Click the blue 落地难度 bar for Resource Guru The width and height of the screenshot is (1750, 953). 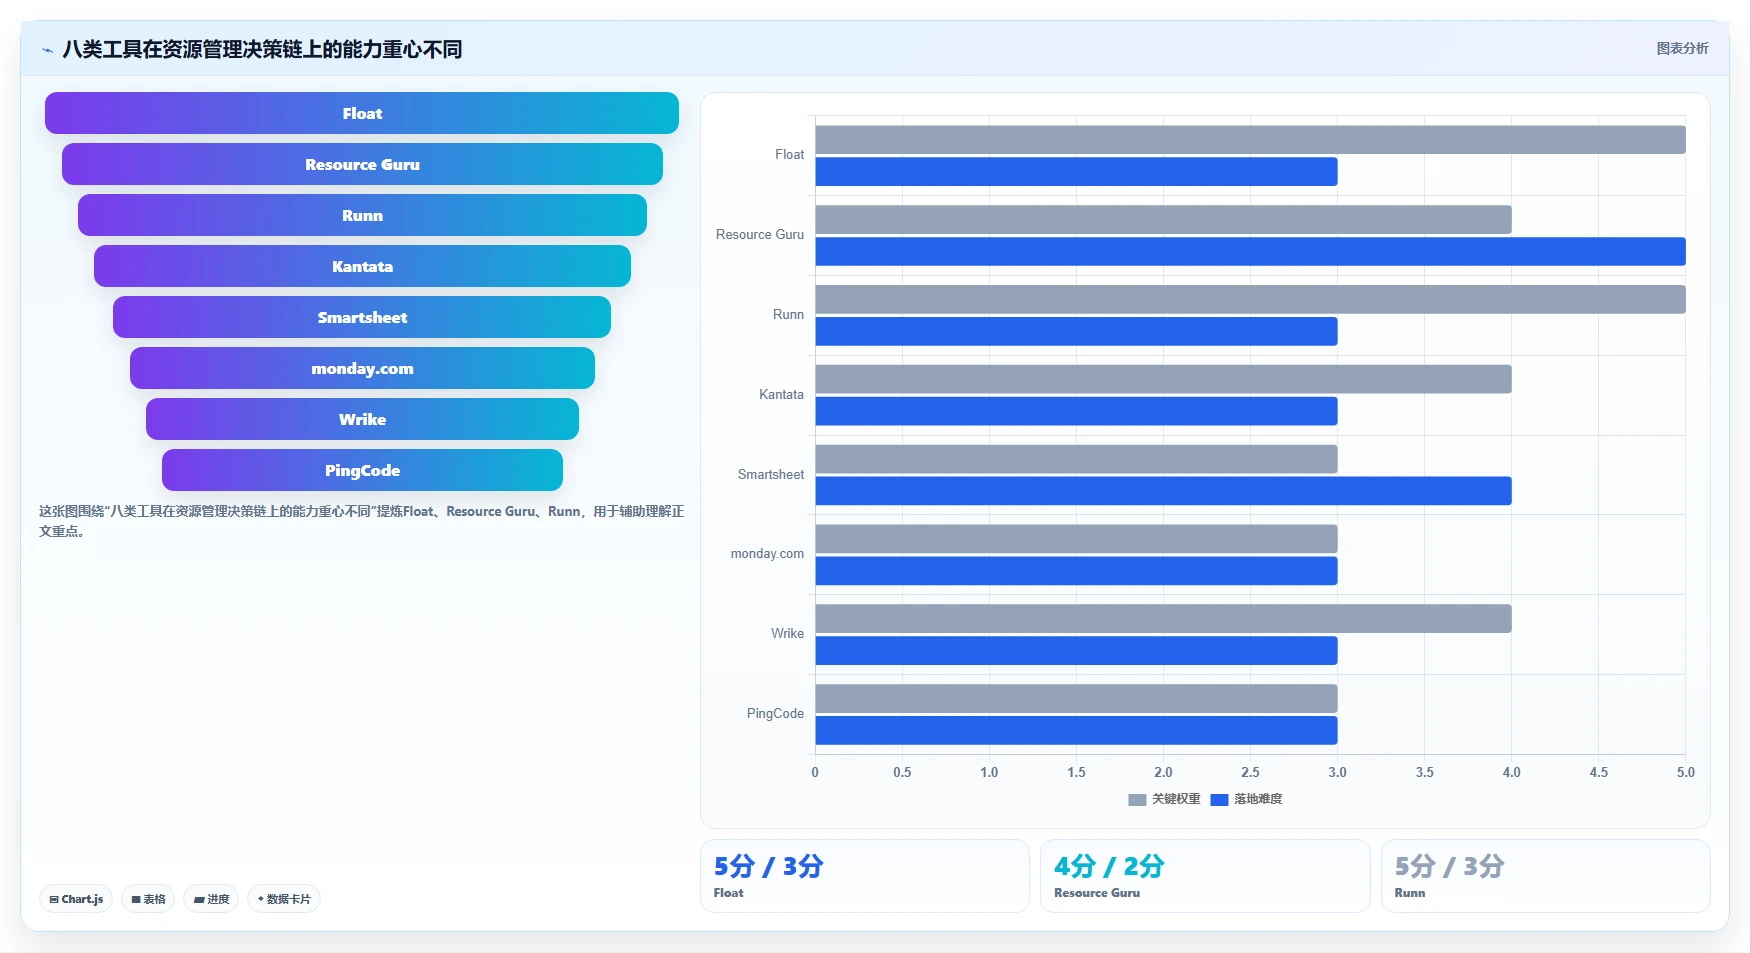coord(1250,251)
